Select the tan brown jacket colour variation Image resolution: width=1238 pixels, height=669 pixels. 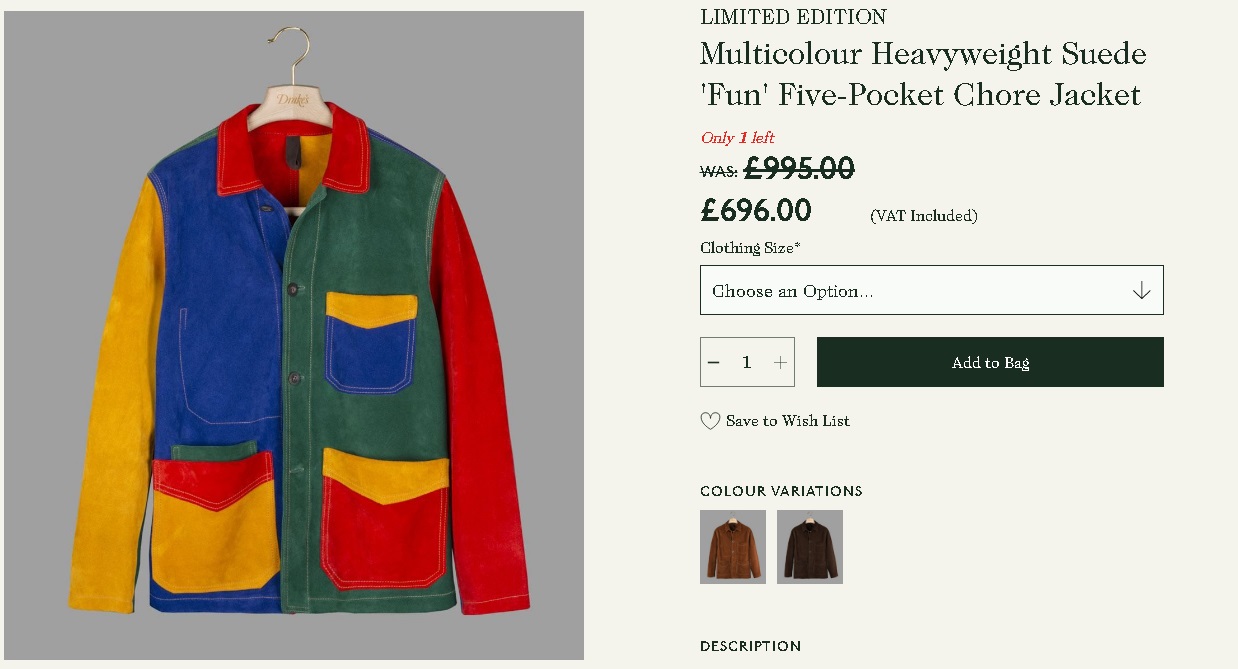(733, 547)
